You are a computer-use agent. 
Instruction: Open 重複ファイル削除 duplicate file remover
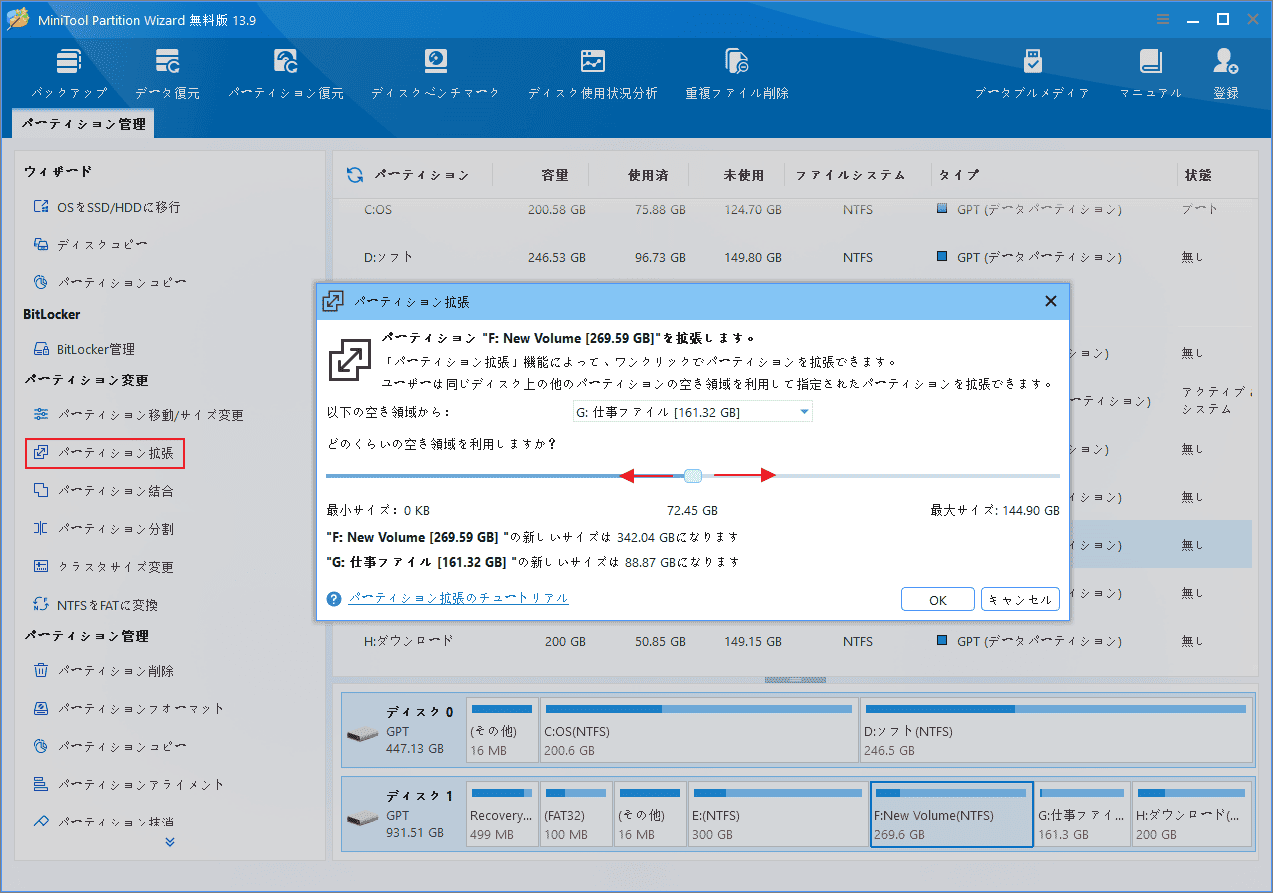tap(737, 74)
